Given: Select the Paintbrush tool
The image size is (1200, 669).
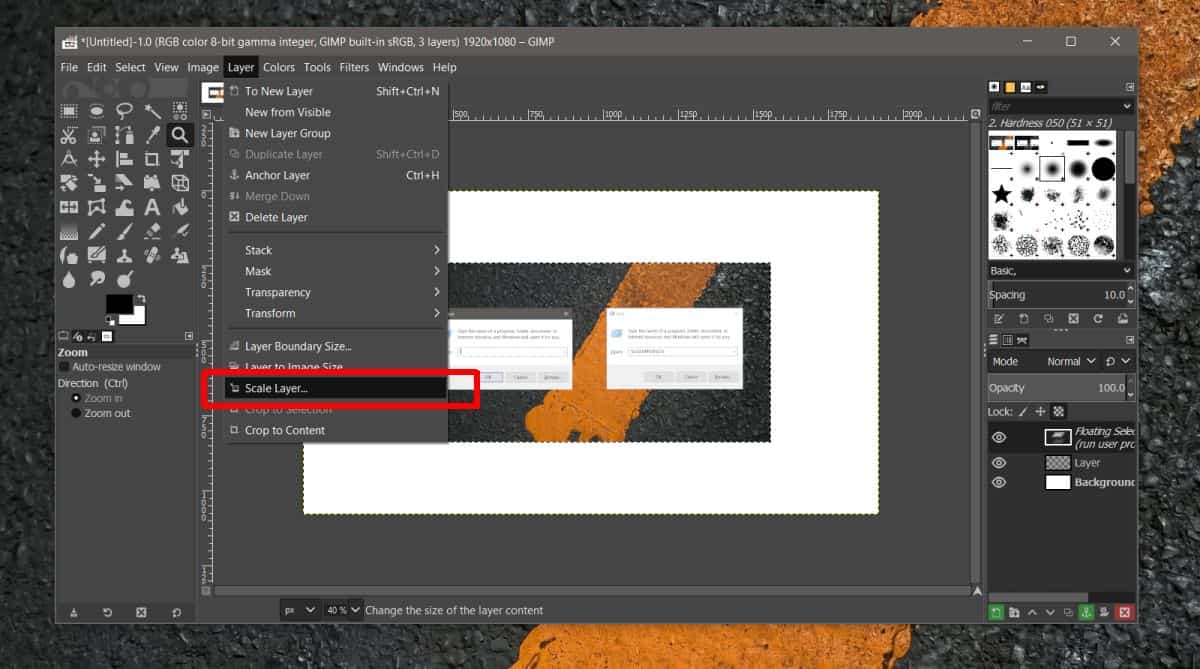Looking at the screenshot, I should [125, 231].
